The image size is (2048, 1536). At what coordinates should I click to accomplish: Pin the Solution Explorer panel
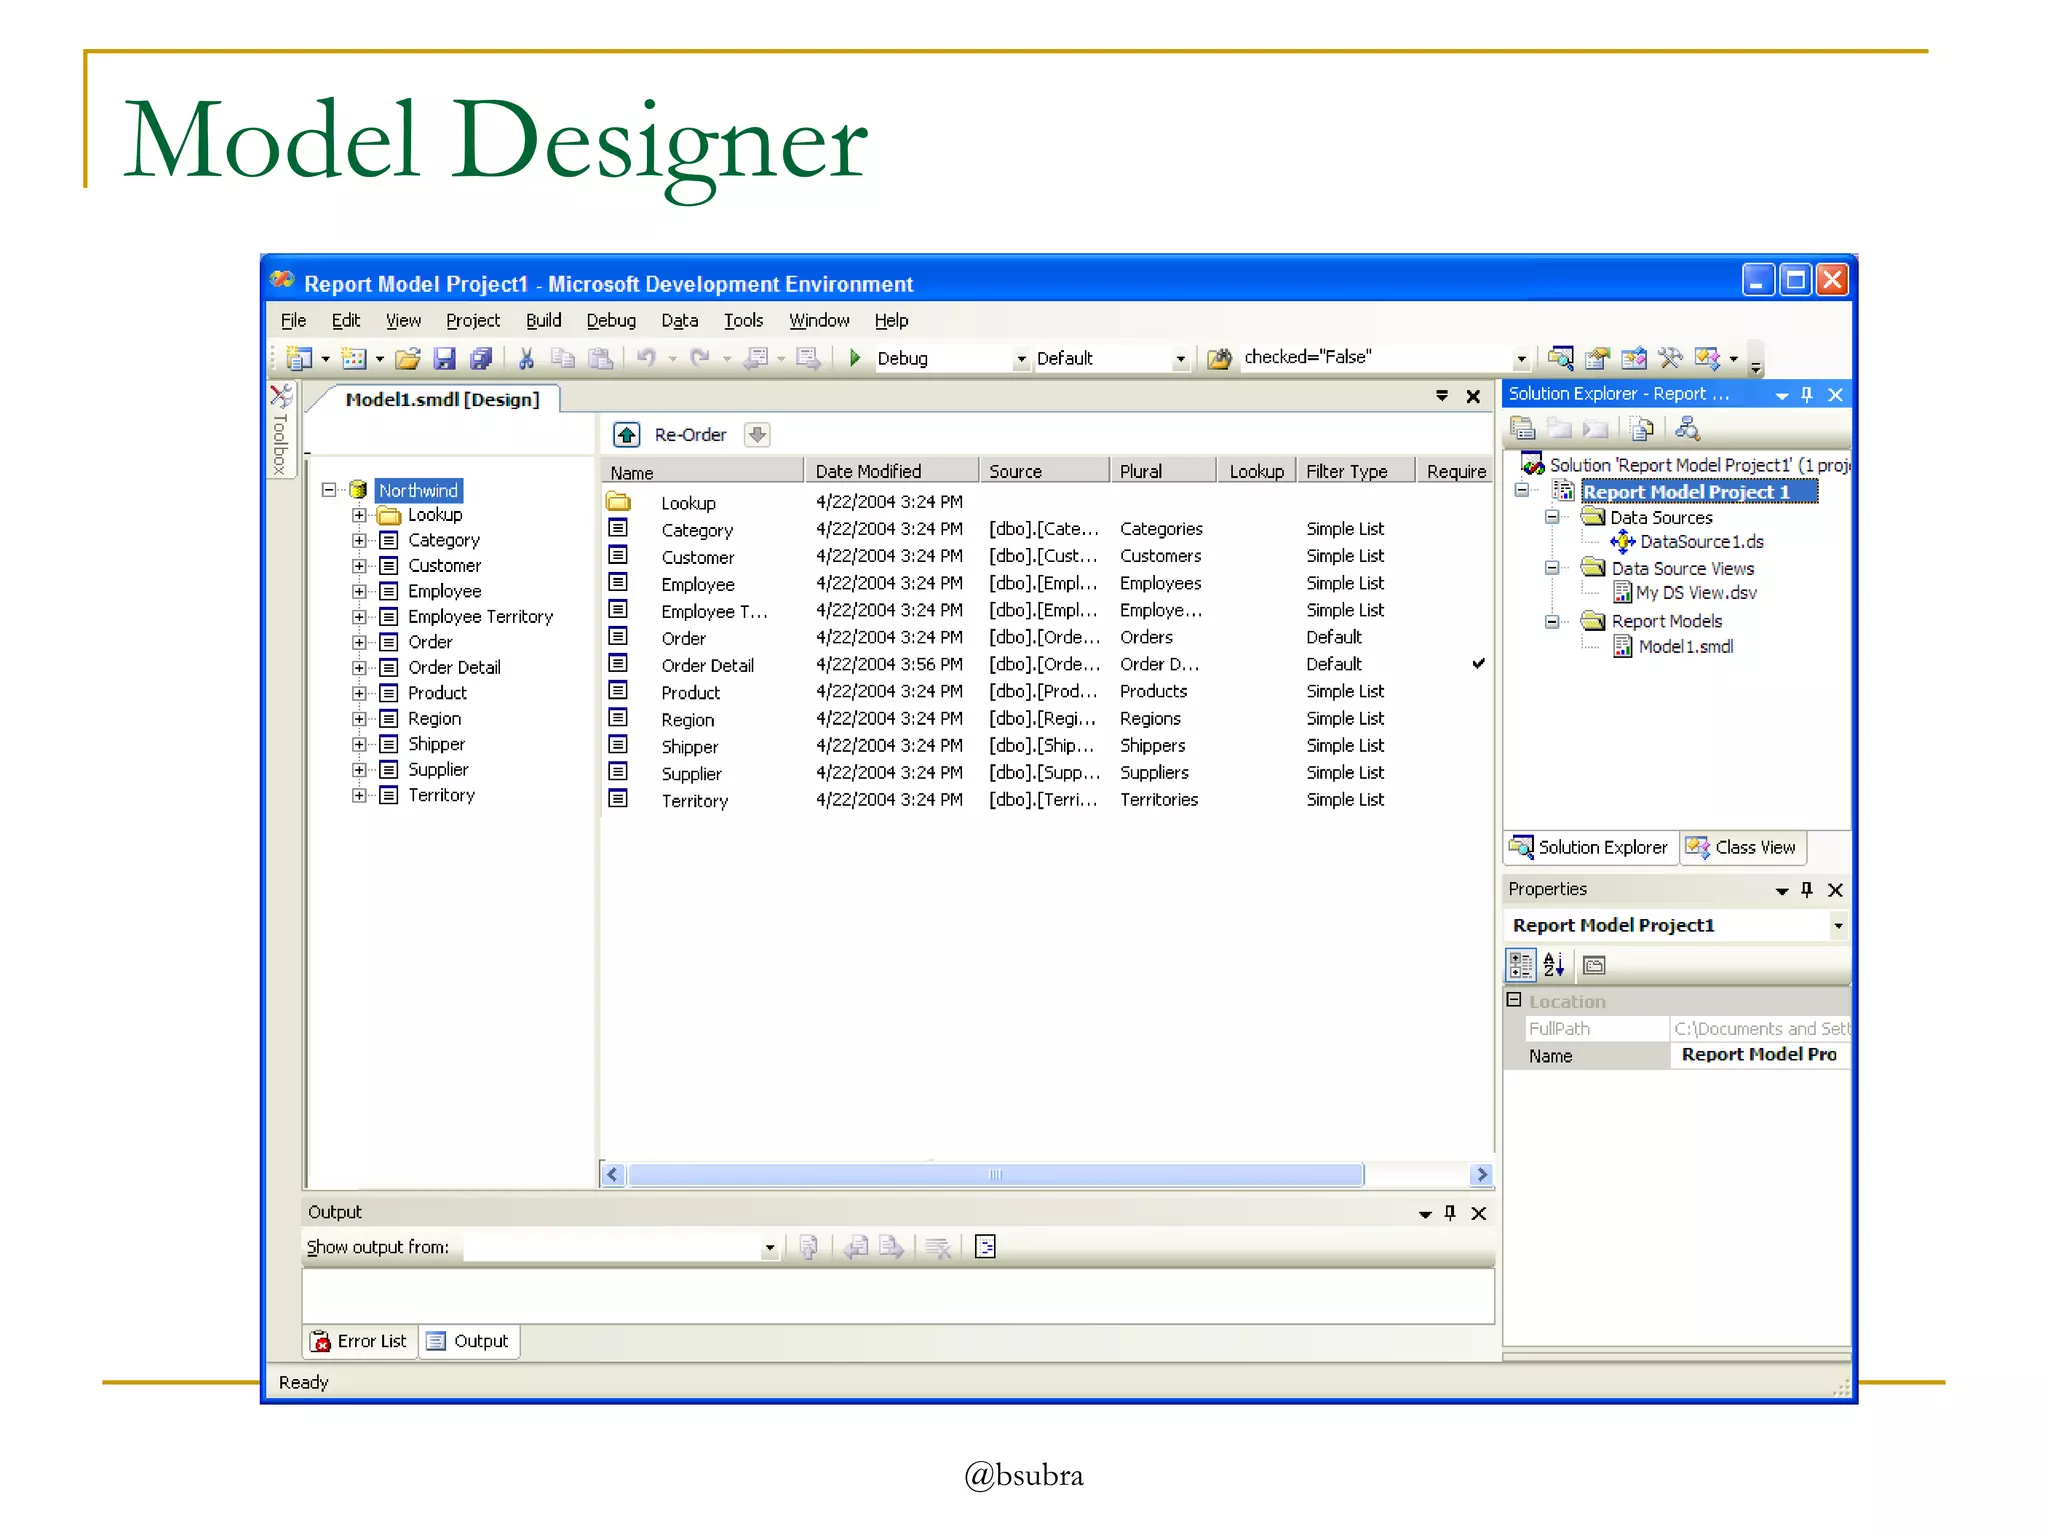point(1807,394)
